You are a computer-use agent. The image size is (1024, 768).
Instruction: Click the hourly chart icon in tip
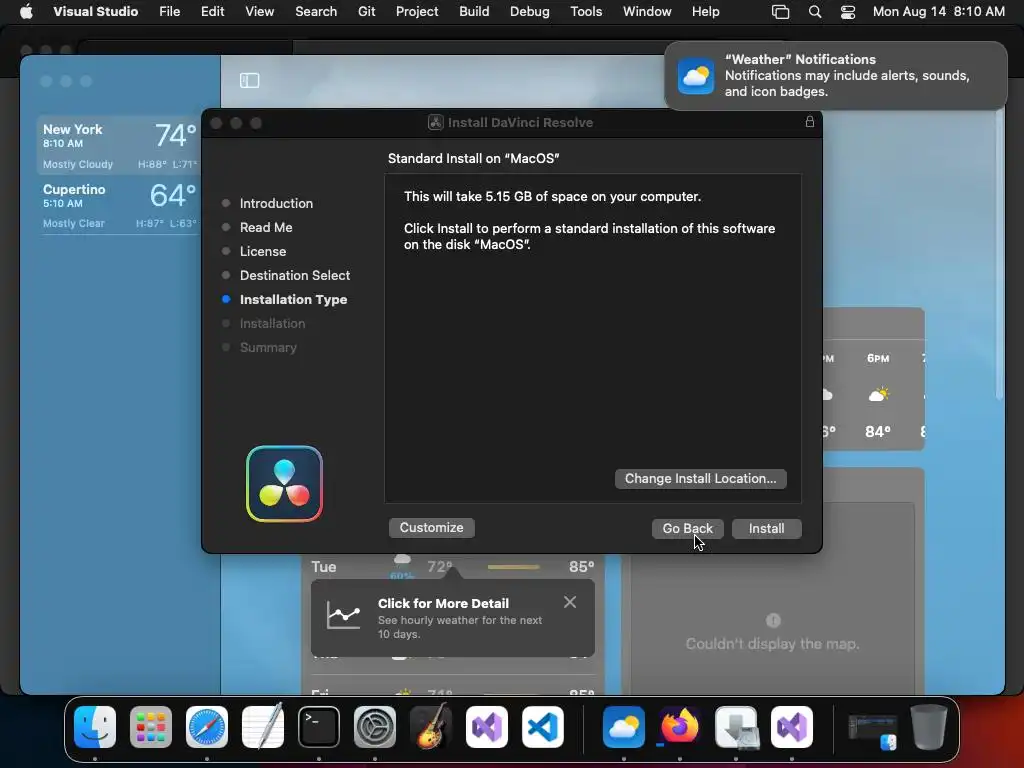click(x=344, y=615)
